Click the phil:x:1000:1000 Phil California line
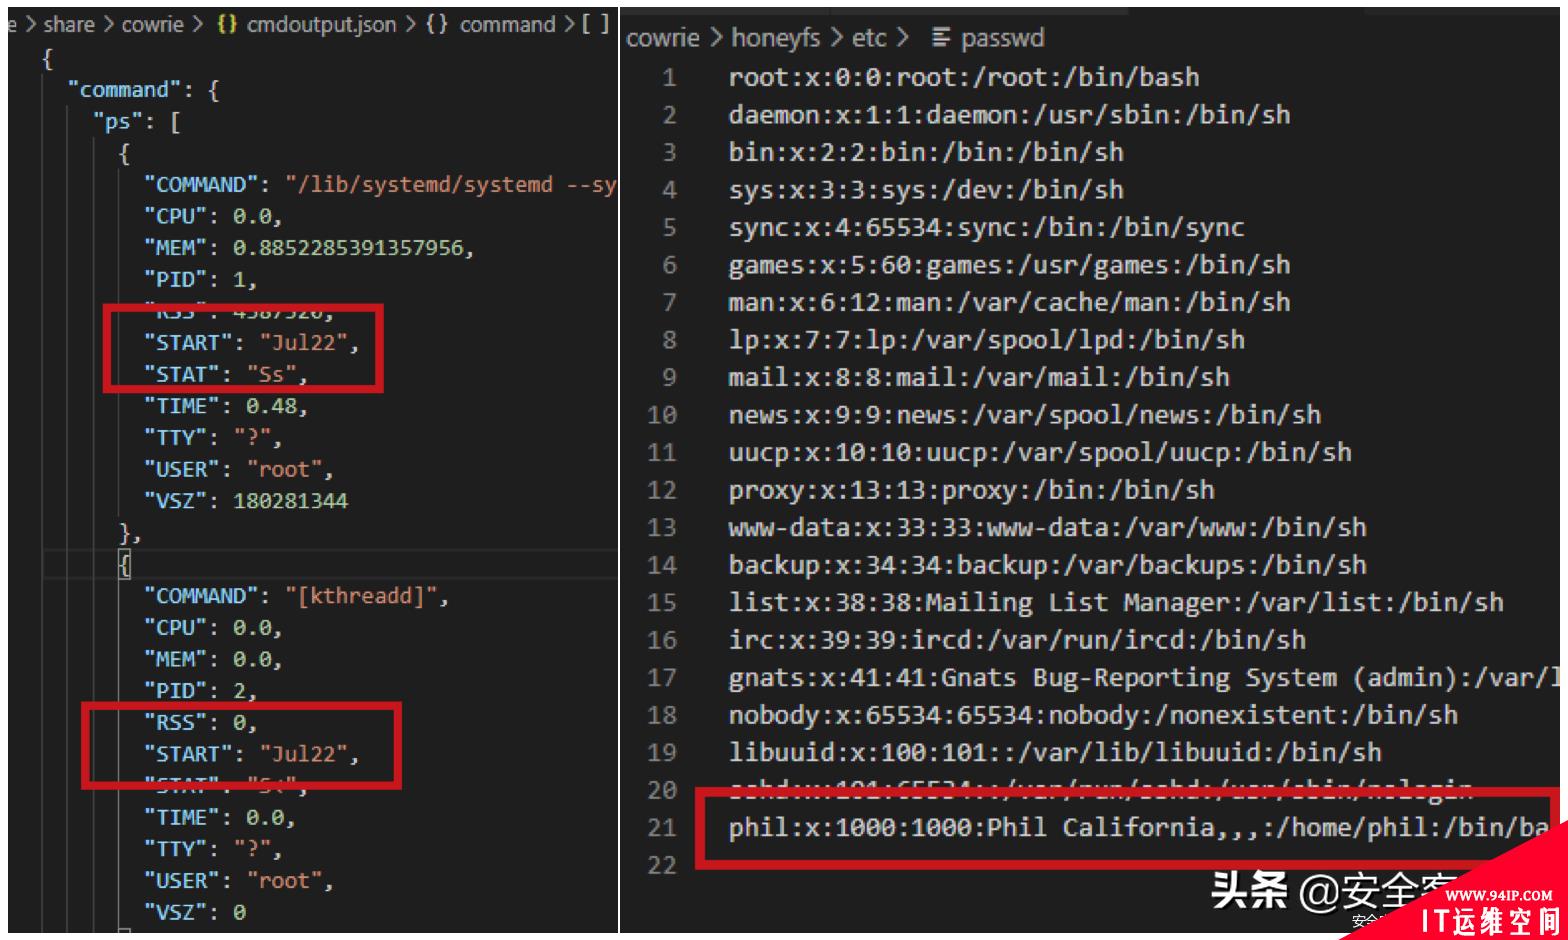The height and width of the screenshot is (940, 1568). pos(1139,828)
